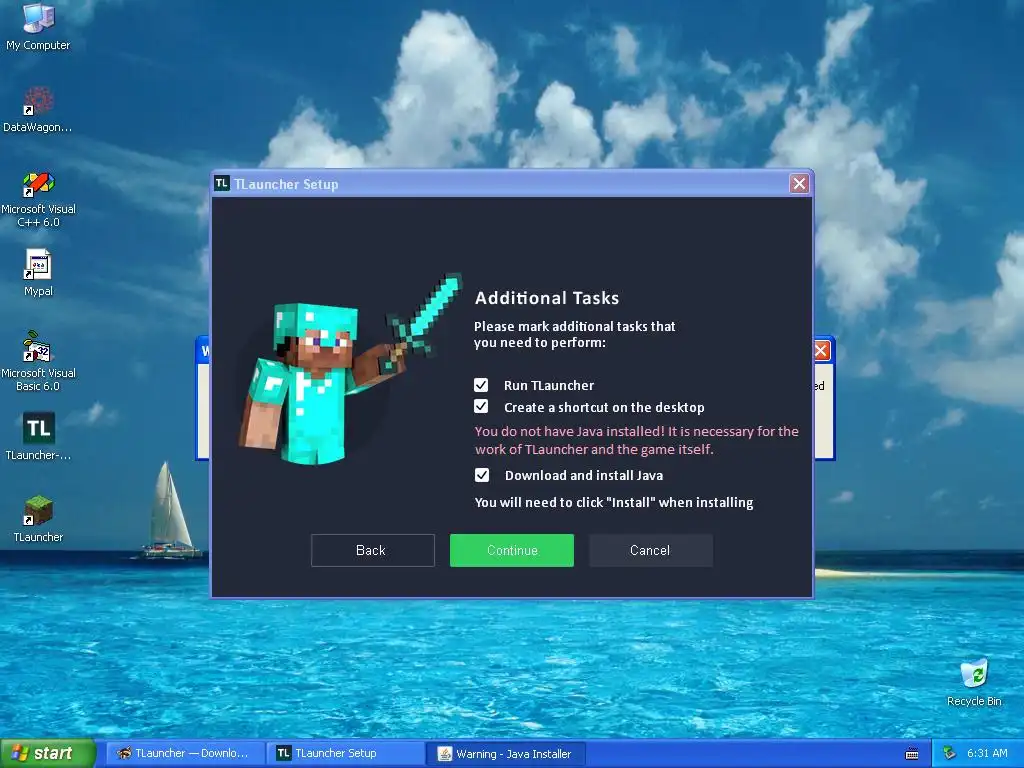Click the keyboard icon in the taskbar
The image size is (1024, 768).
[x=912, y=754]
